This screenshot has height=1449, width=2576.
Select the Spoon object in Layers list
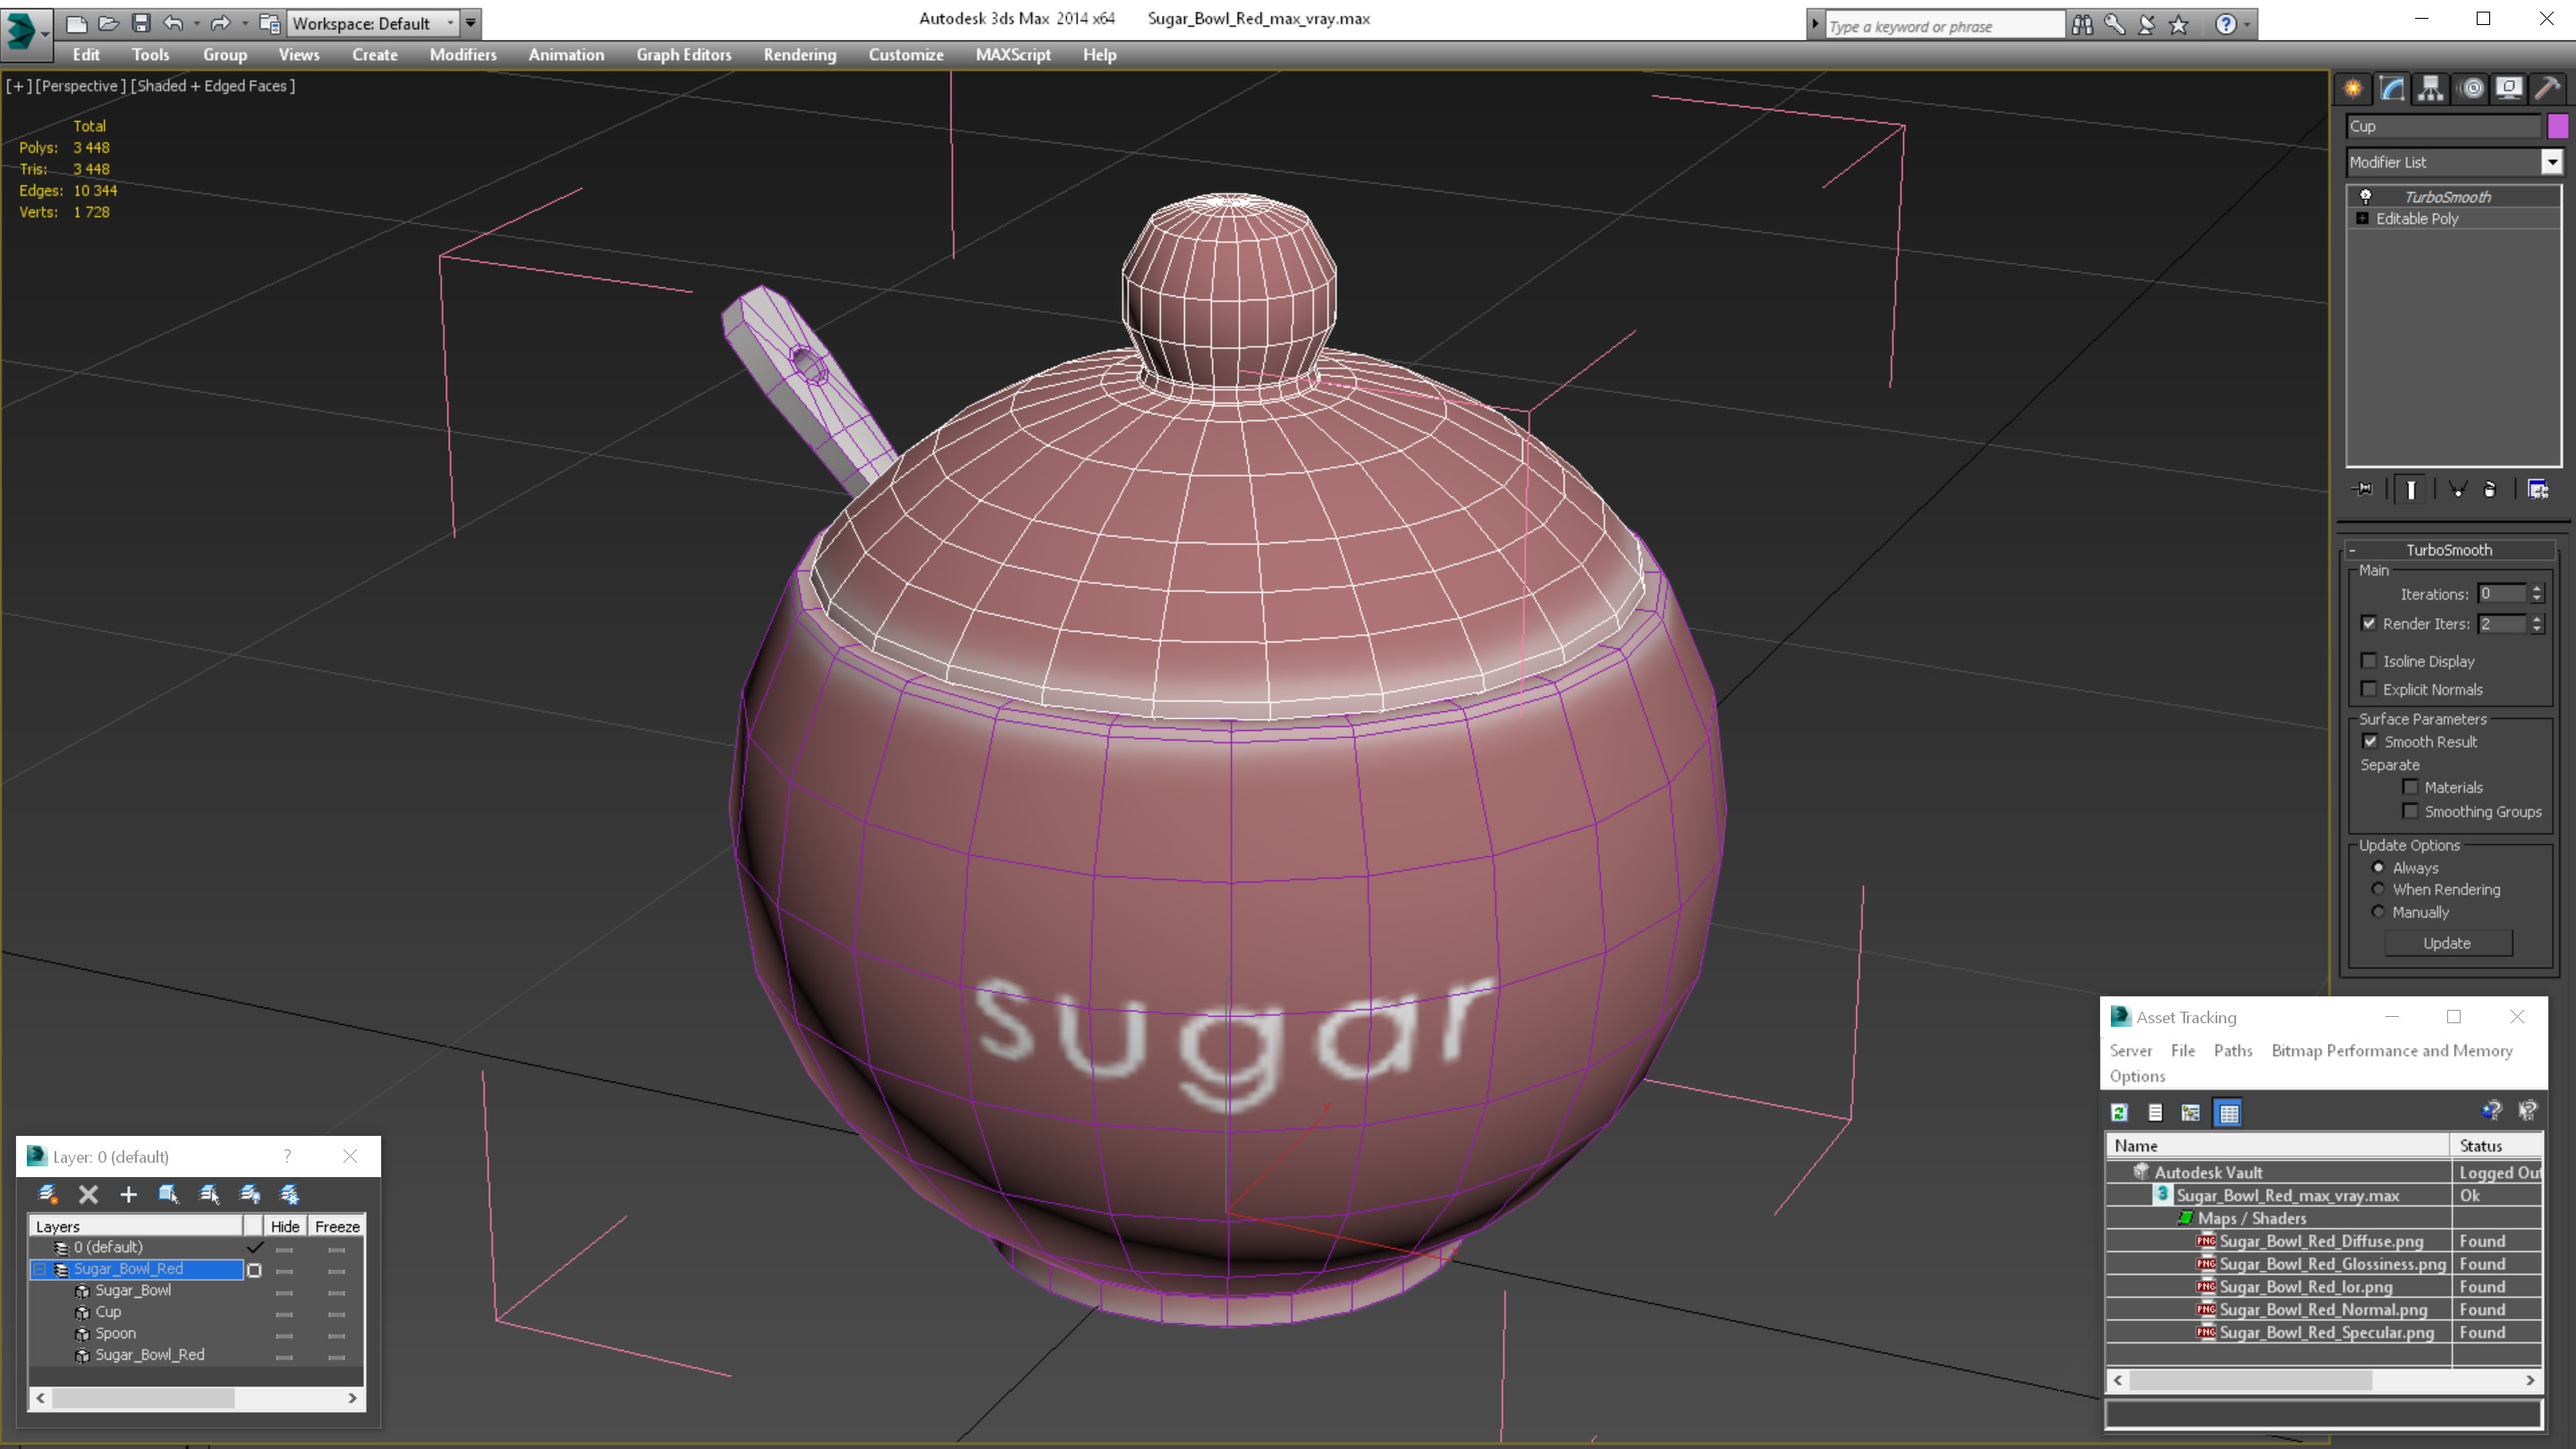pyautogui.click(x=115, y=1333)
